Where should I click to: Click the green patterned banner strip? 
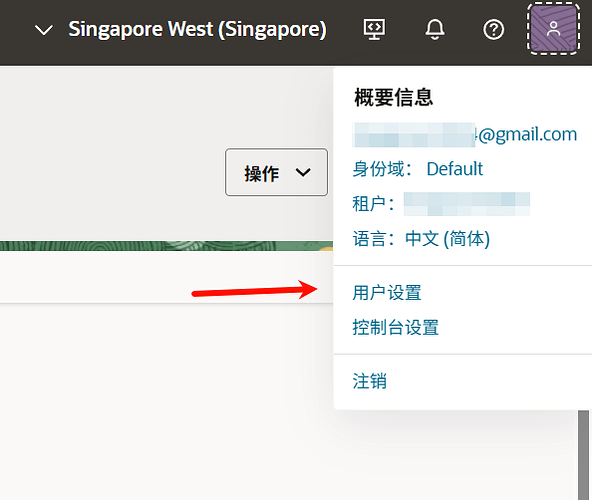166,246
